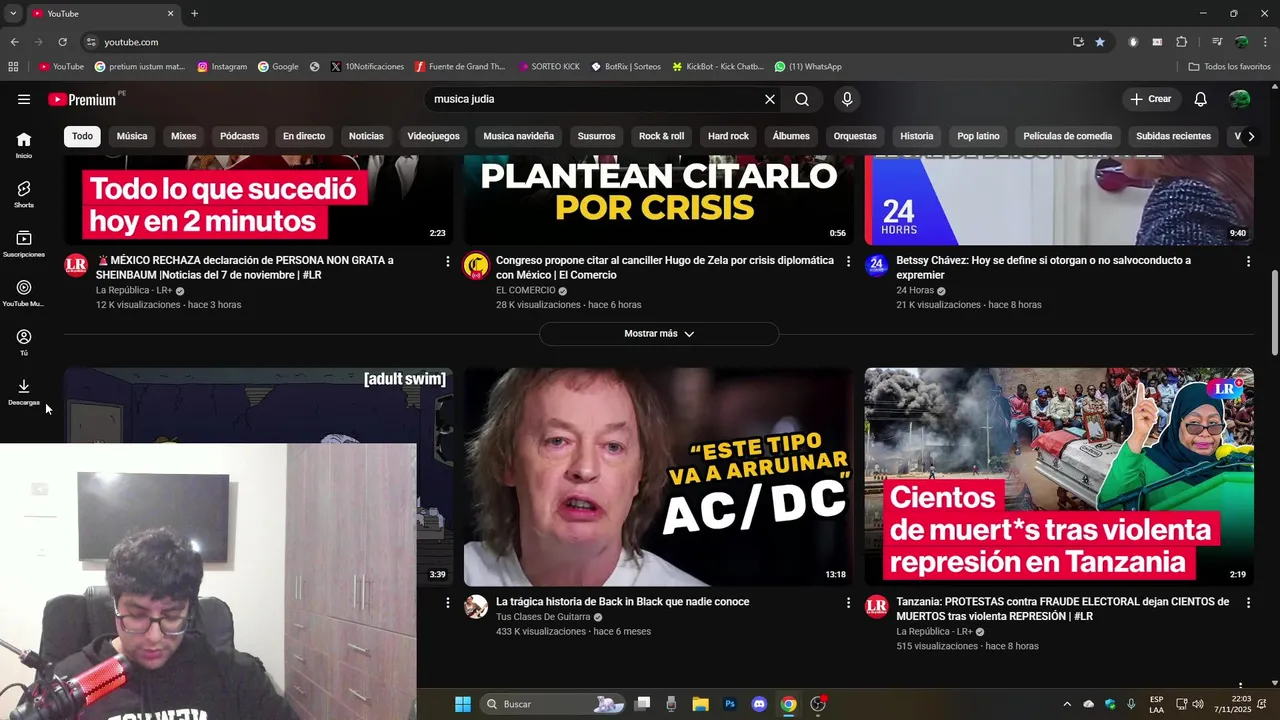Select the Pop latino filter chip
The width and height of the screenshot is (1280, 720).
point(978,136)
